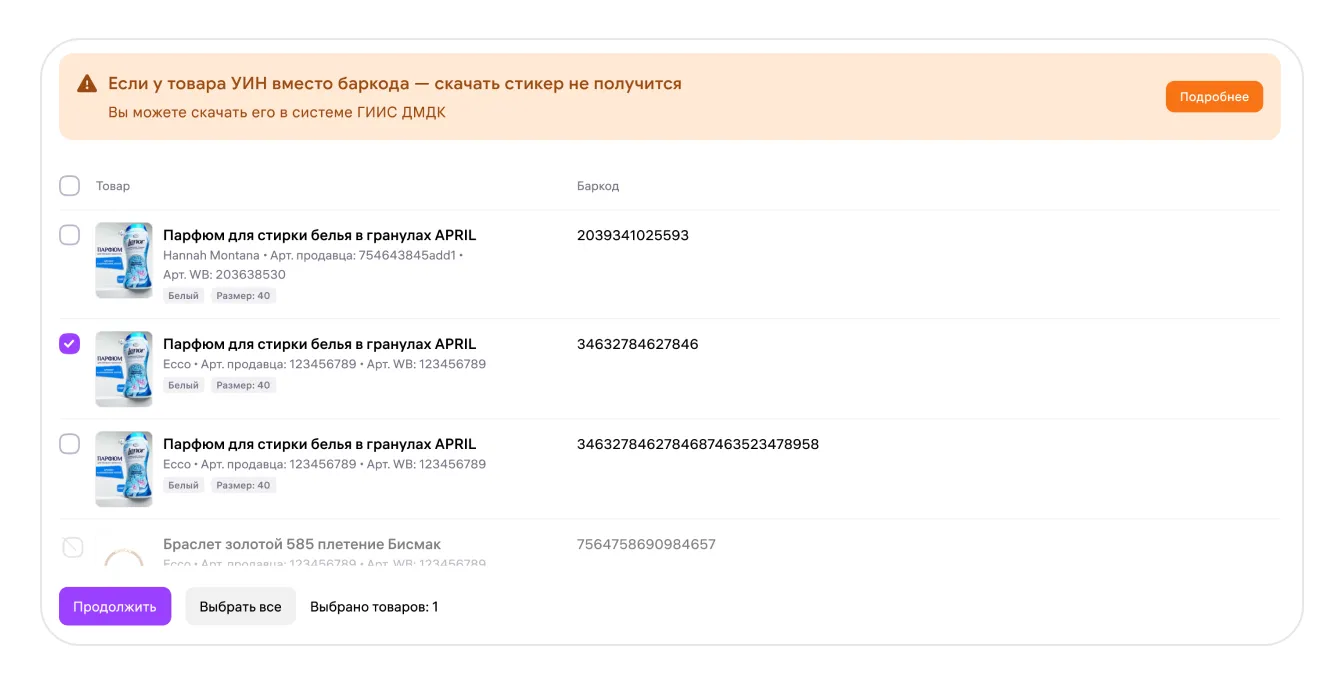Image resolution: width=1344 pixels, height=684 pixels.
Task: Toggle the select-all checkbox beside Товар header
Action: click(69, 186)
